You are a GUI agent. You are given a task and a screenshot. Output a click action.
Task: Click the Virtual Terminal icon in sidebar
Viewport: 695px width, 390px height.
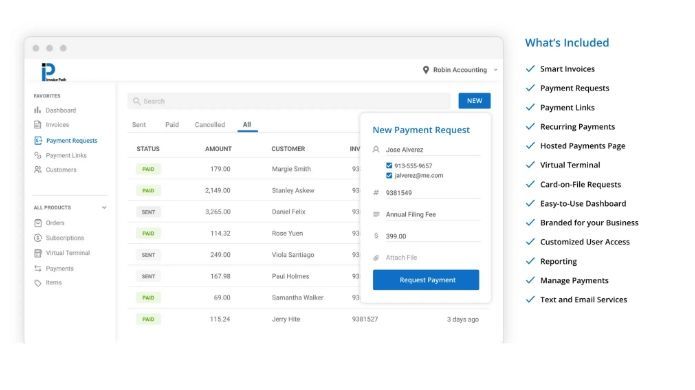pyautogui.click(x=38, y=253)
